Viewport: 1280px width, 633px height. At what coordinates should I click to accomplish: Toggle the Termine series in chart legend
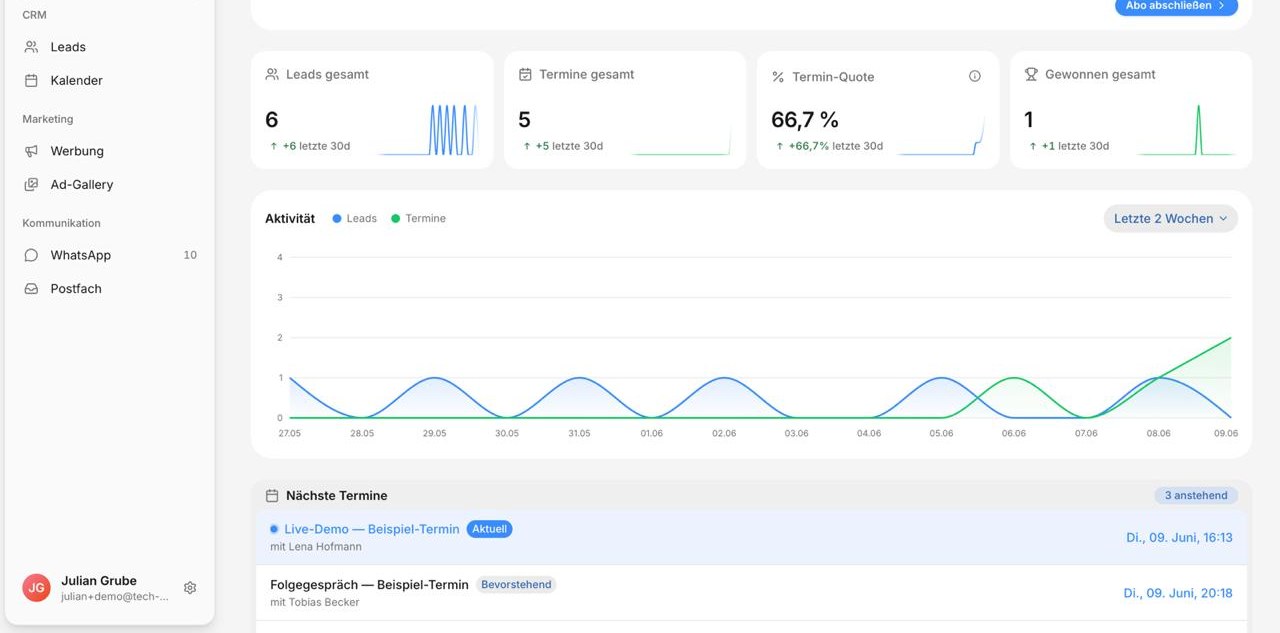(419, 218)
